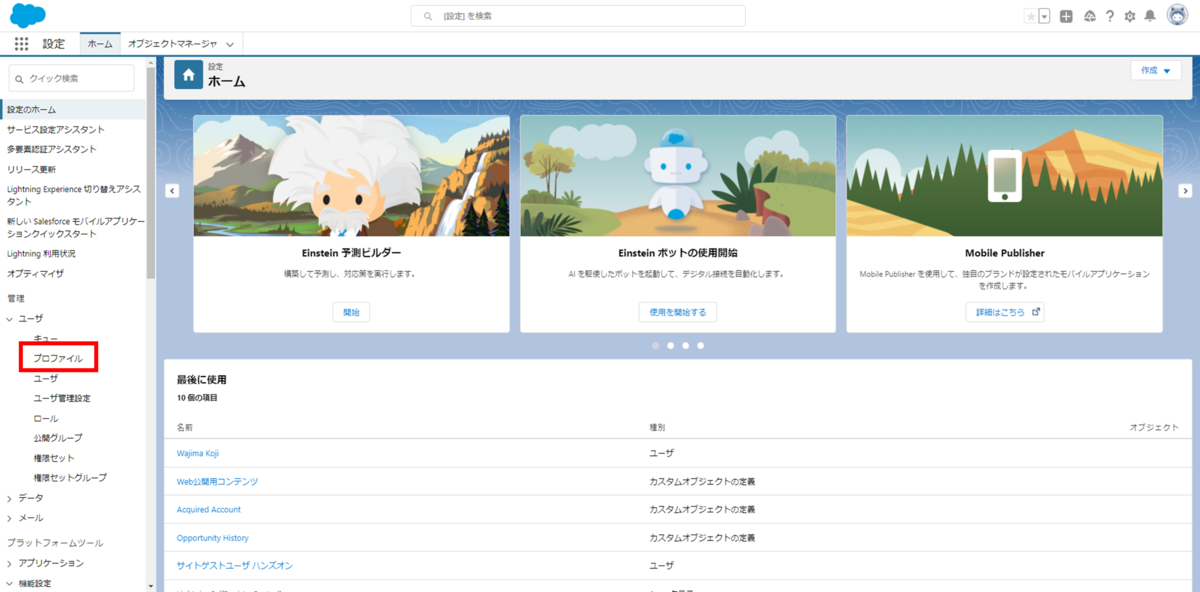The height and width of the screenshot is (592, 1200).
Task: Collapse the ユーザ section chevron
Action: point(10,318)
